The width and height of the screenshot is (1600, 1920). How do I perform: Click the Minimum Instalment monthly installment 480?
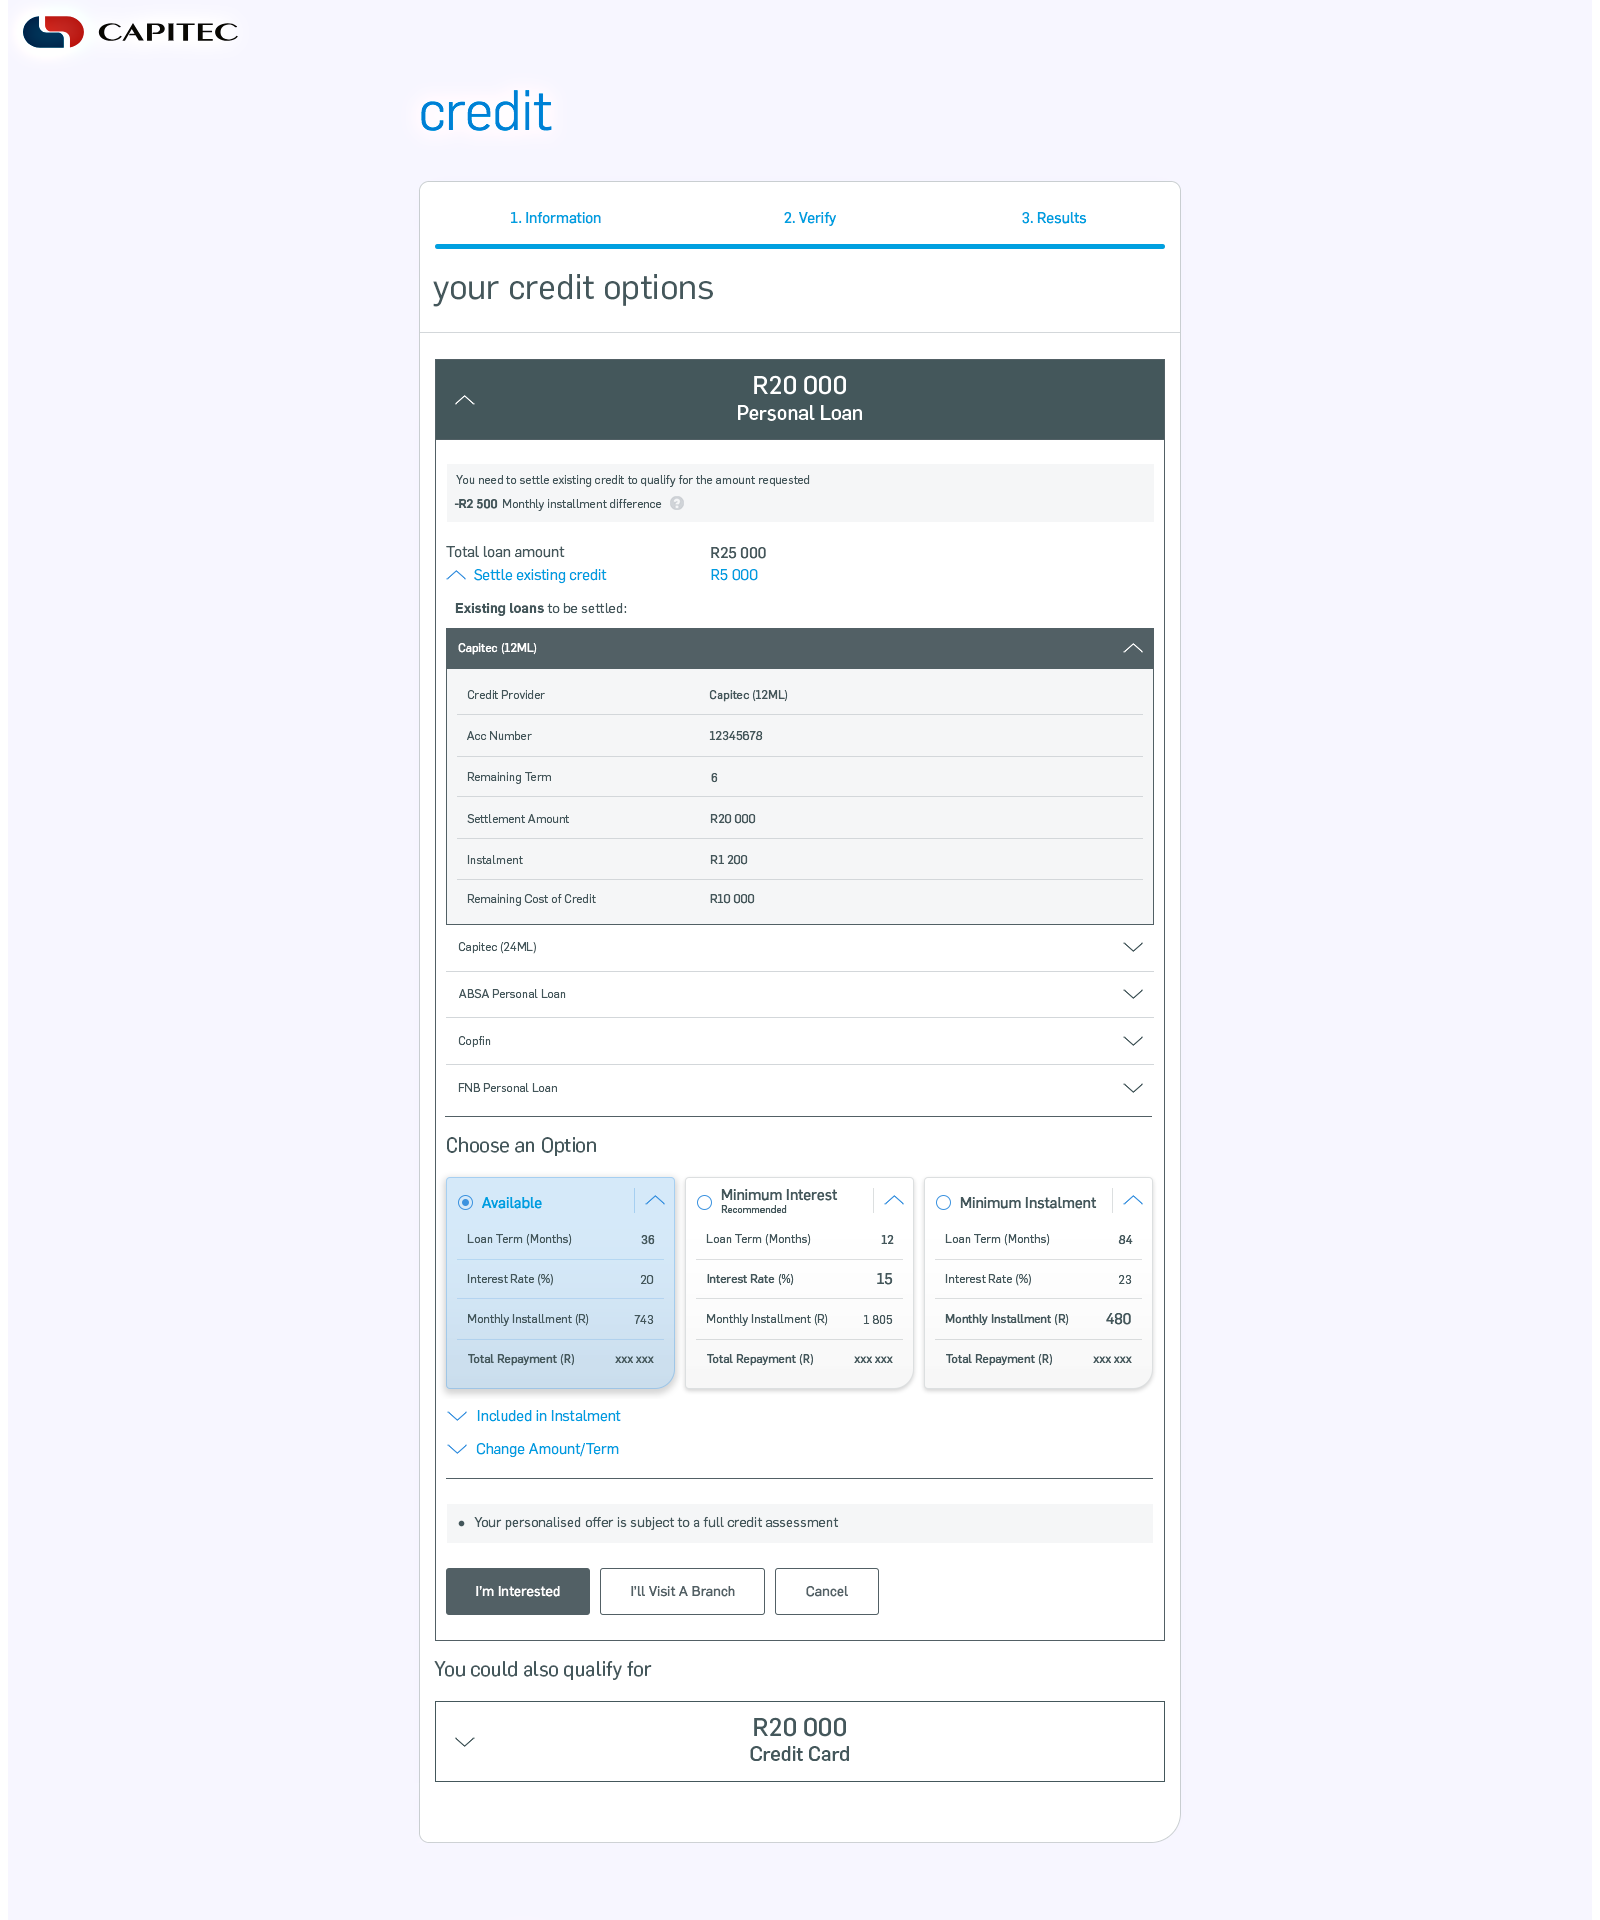click(1119, 1319)
